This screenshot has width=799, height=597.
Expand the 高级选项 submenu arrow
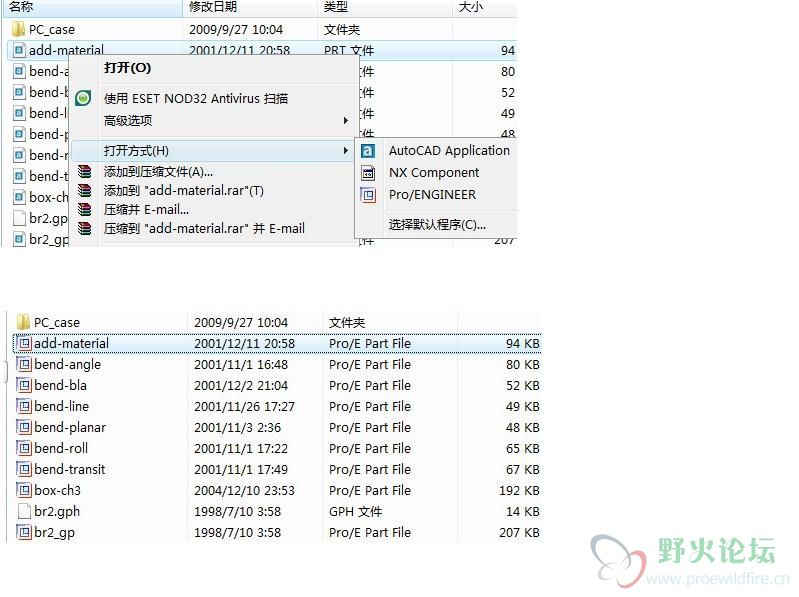345,121
